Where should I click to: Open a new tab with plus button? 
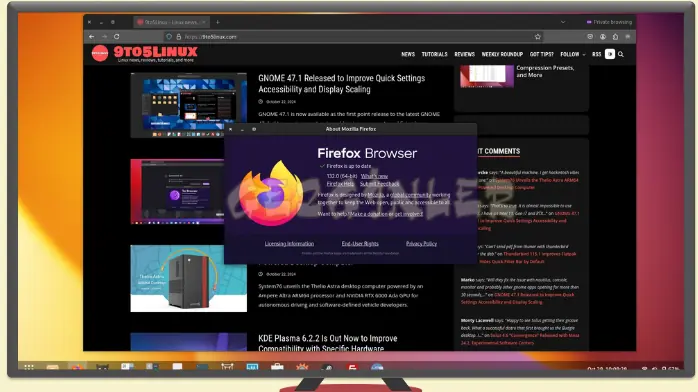[218, 22]
